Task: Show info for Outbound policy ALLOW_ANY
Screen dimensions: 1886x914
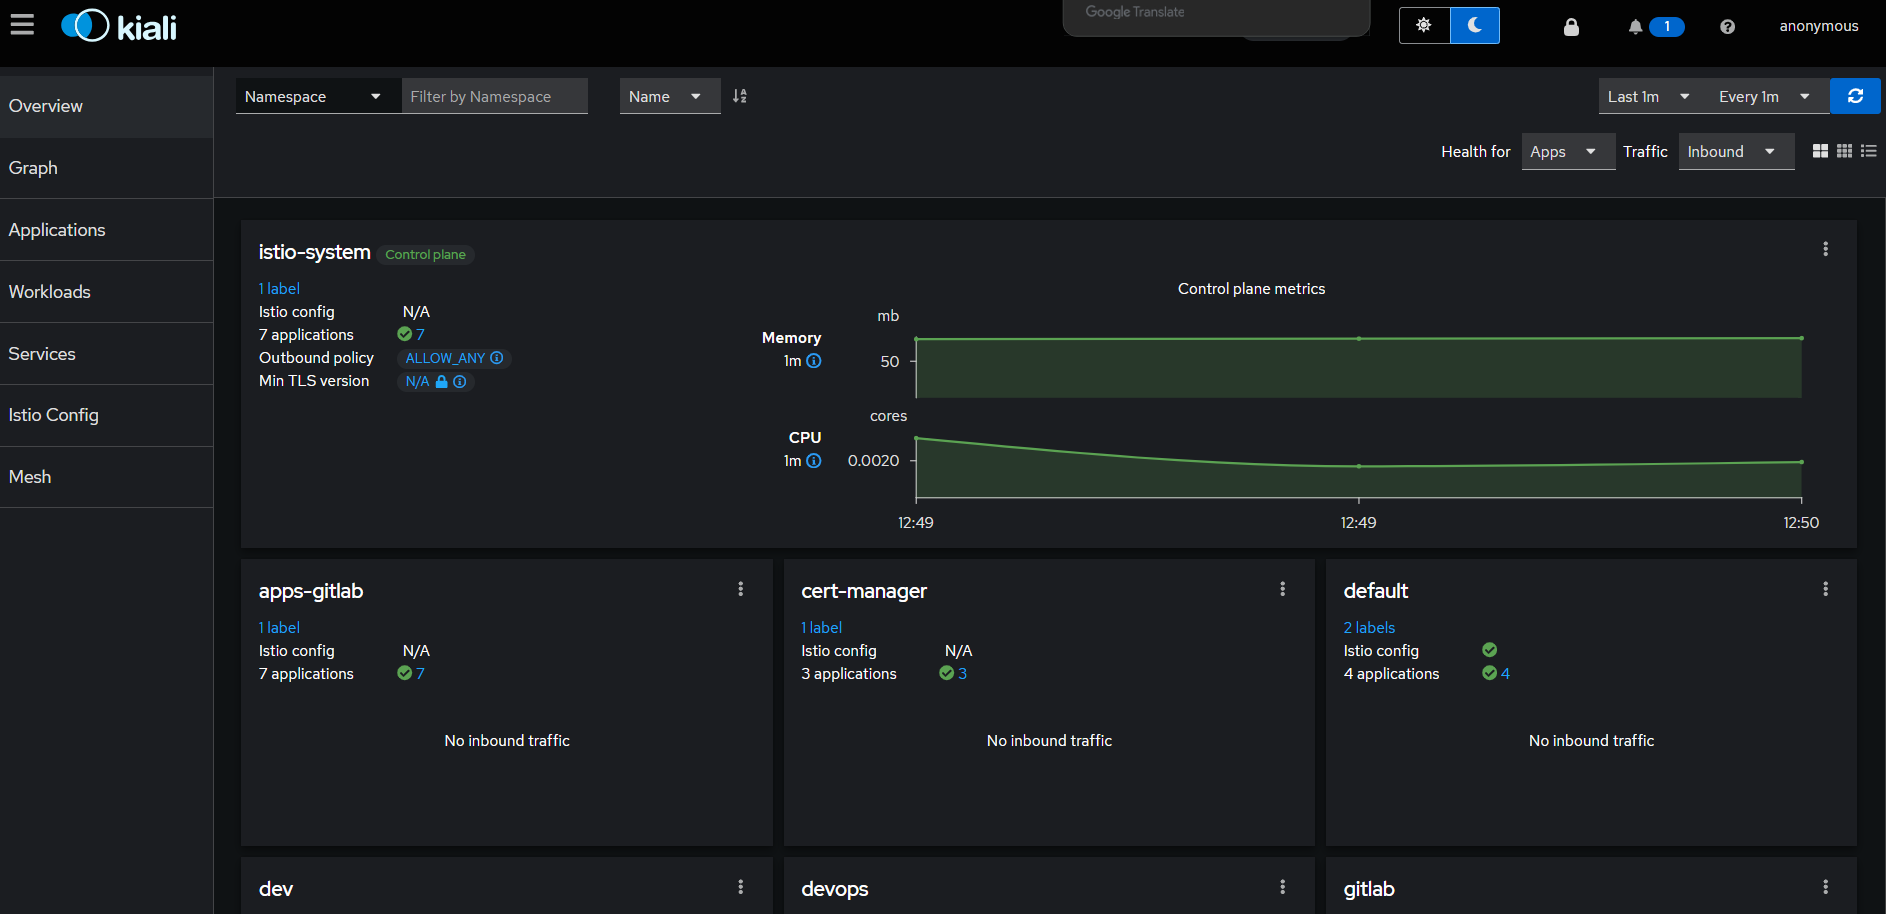Action: [497, 358]
